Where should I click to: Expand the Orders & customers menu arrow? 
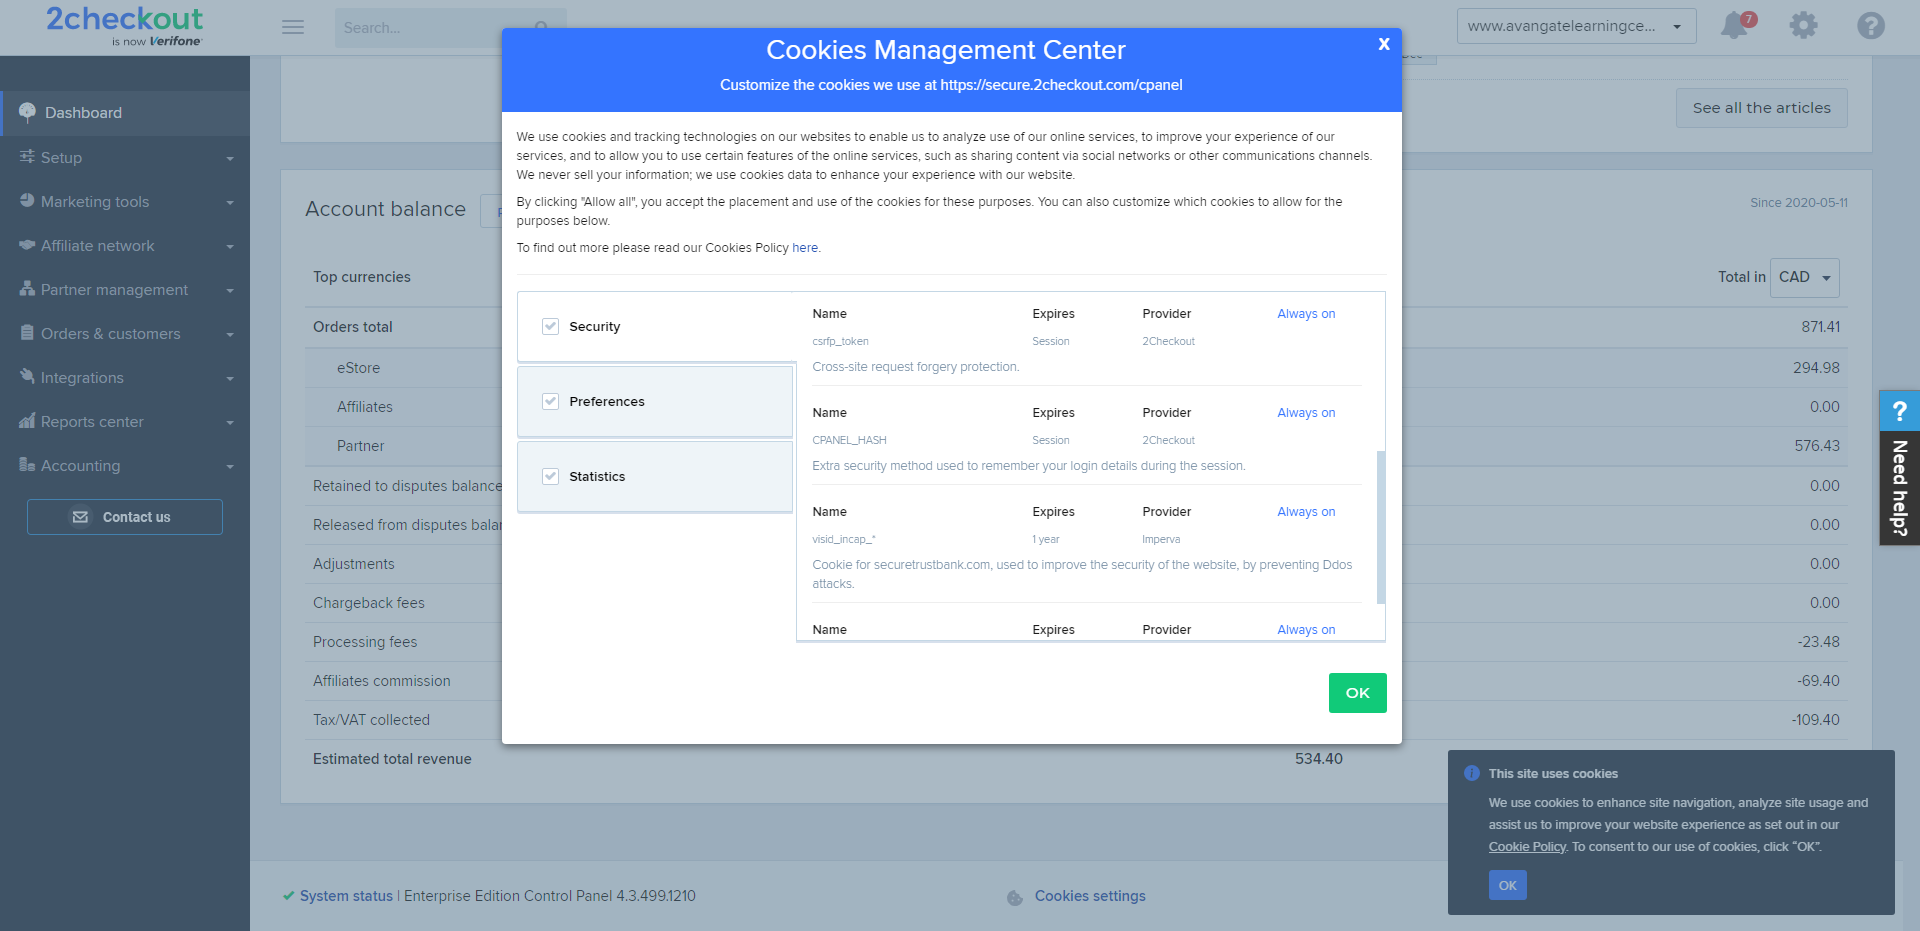click(x=230, y=334)
